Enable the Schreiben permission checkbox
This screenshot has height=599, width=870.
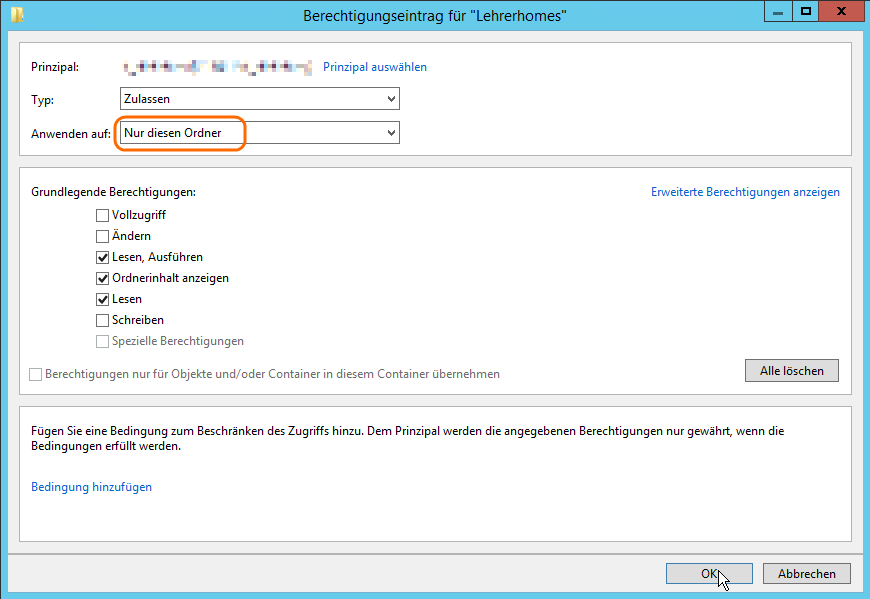(102, 320)
